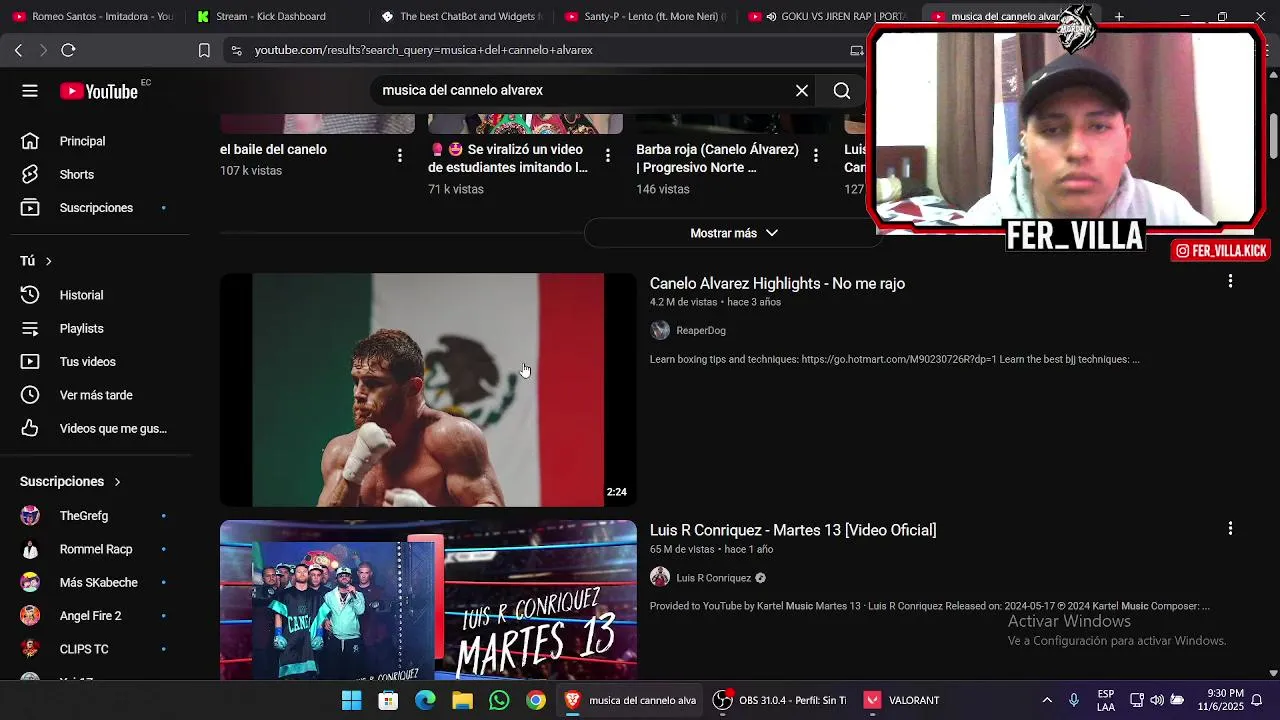Screen dimensions: 1280x720
Task: Focus the browser address bar URL
Action: 423,50
